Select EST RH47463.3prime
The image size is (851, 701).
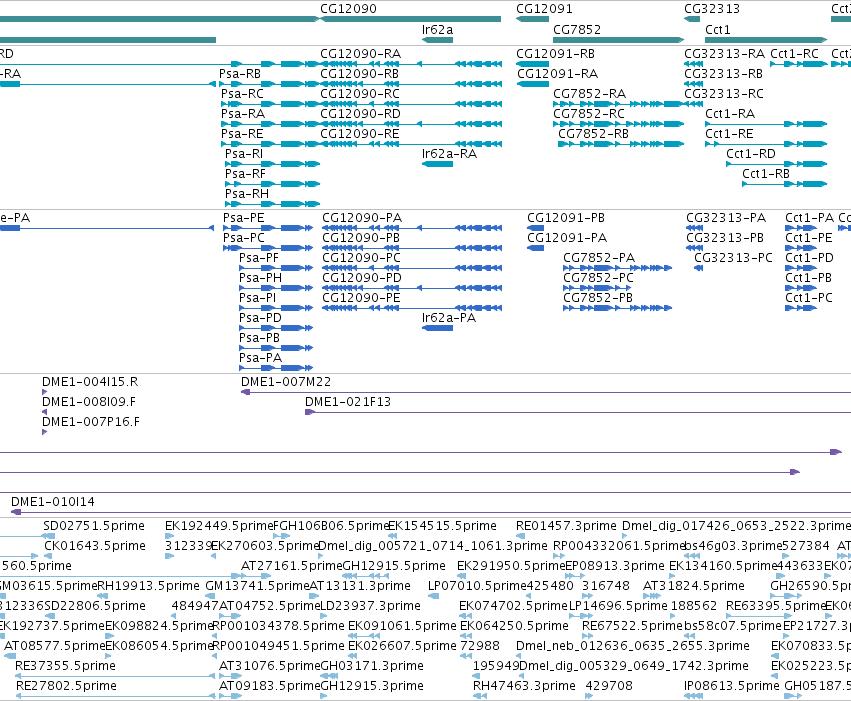[524, 686]
